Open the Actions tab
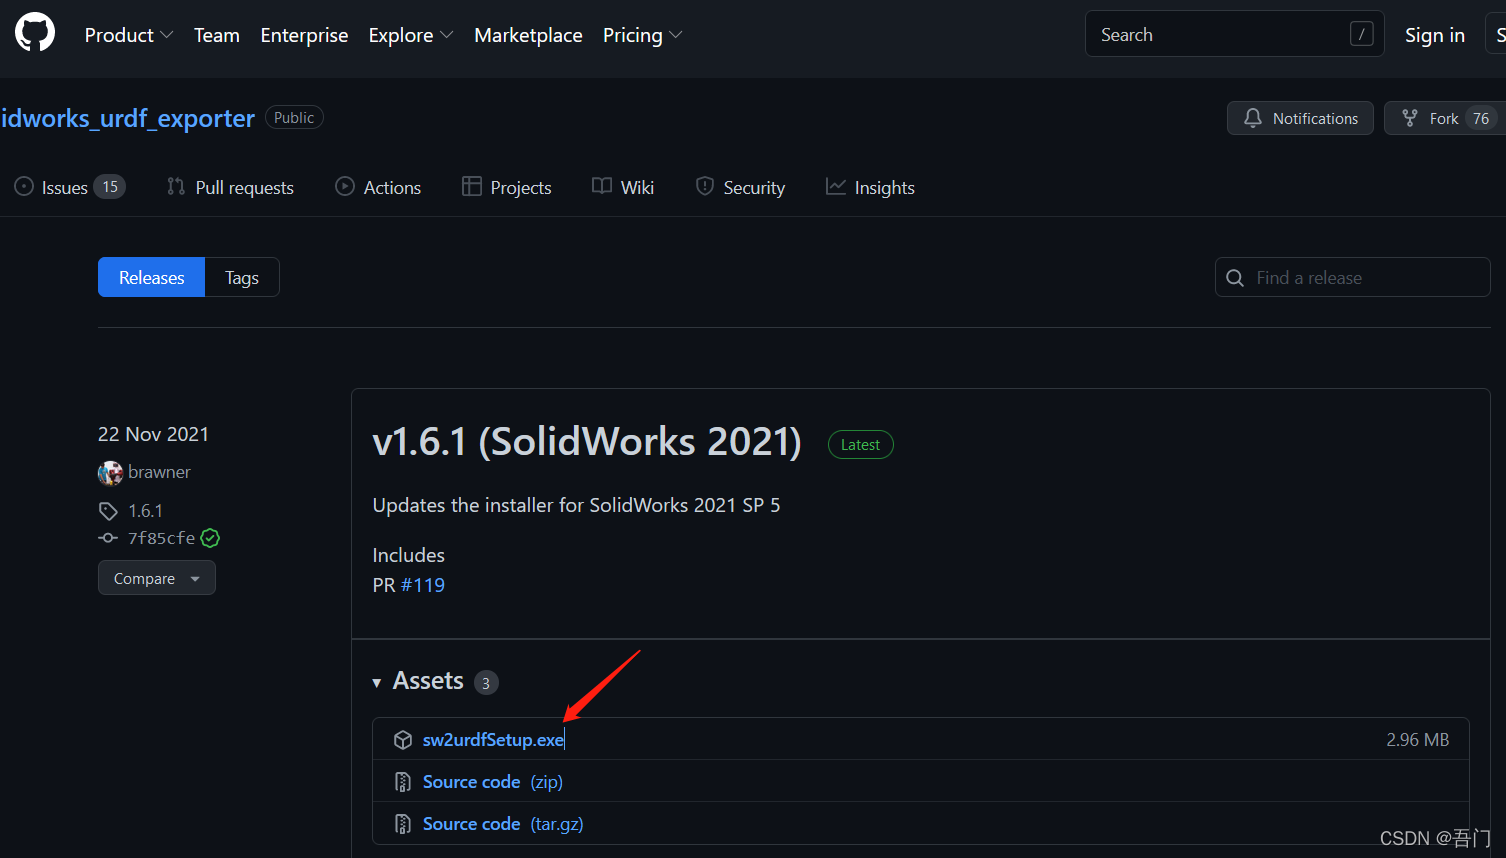The image size is (1506, 858). coord(378,187)
